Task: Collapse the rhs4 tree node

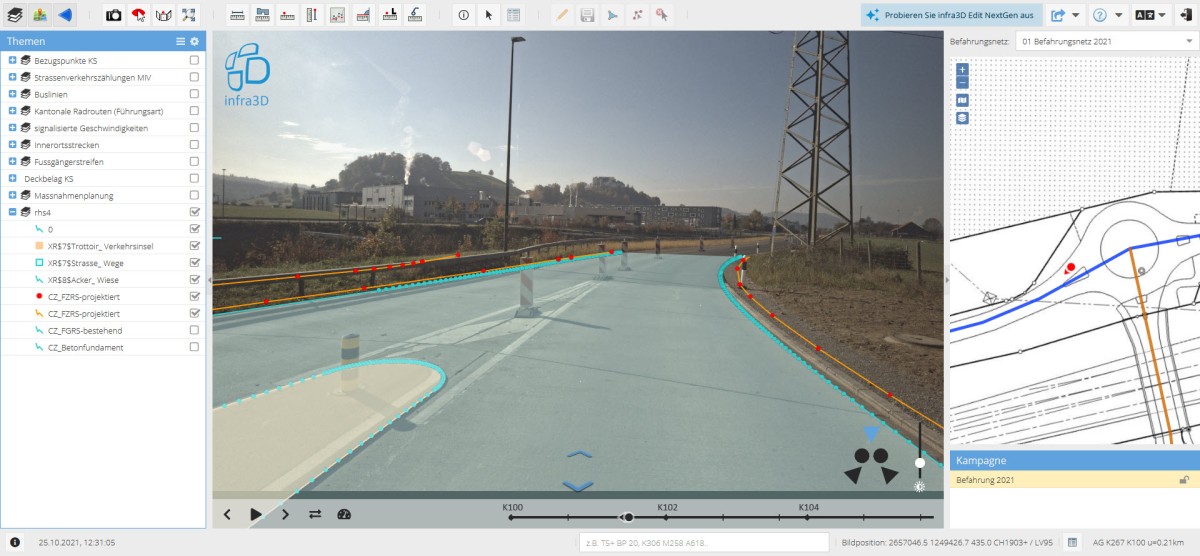Action: pyautogui.click(x=12, y=212)
